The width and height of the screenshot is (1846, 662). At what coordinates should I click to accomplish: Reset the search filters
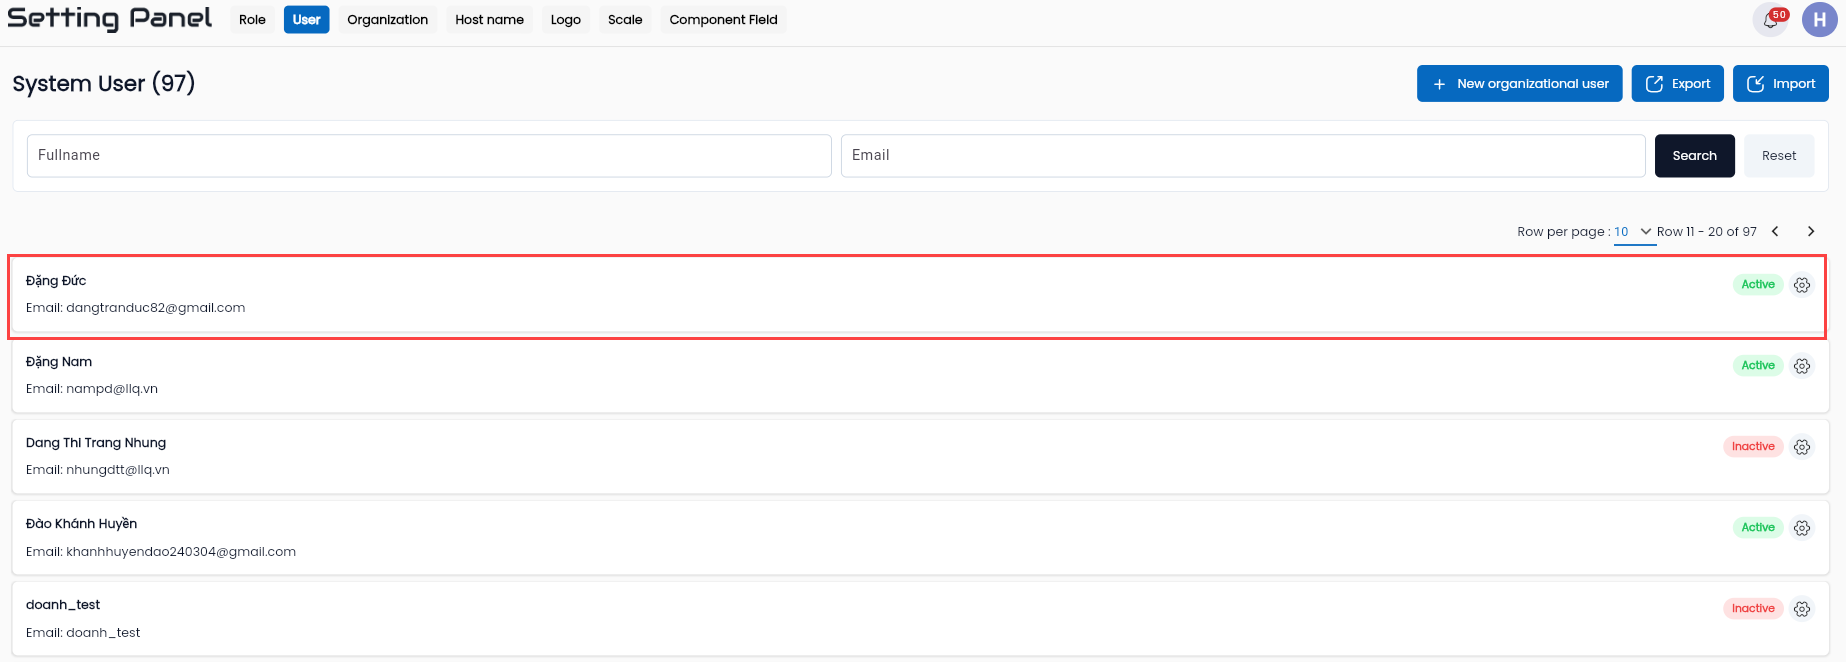(x=1778, y=156)
